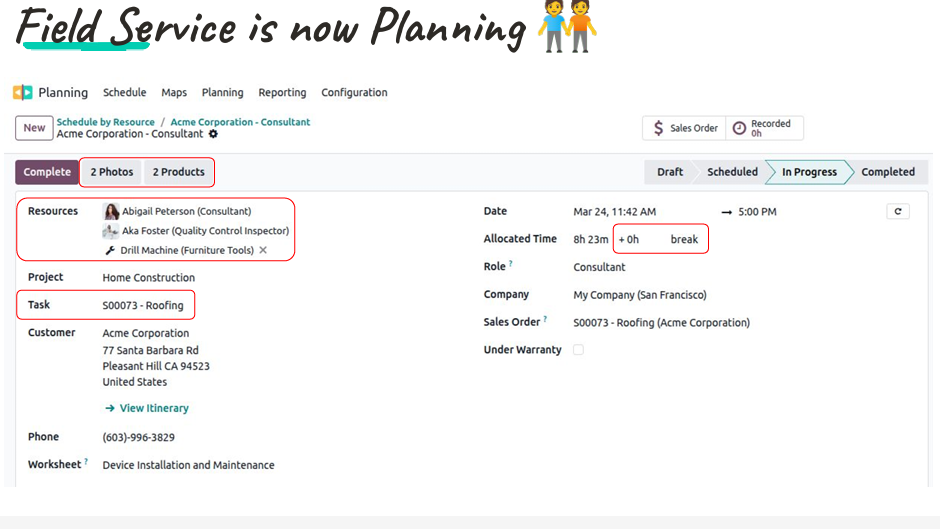Select Aka Foster (Quality Control Inspector) tag

pyautogui.click(x=206, y=231)
